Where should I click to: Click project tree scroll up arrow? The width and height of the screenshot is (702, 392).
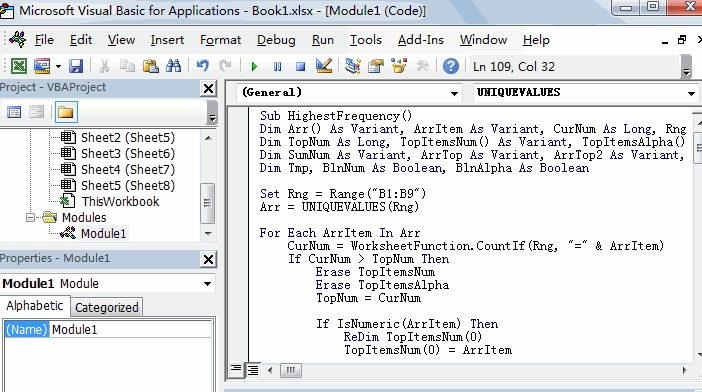(208, 138)
